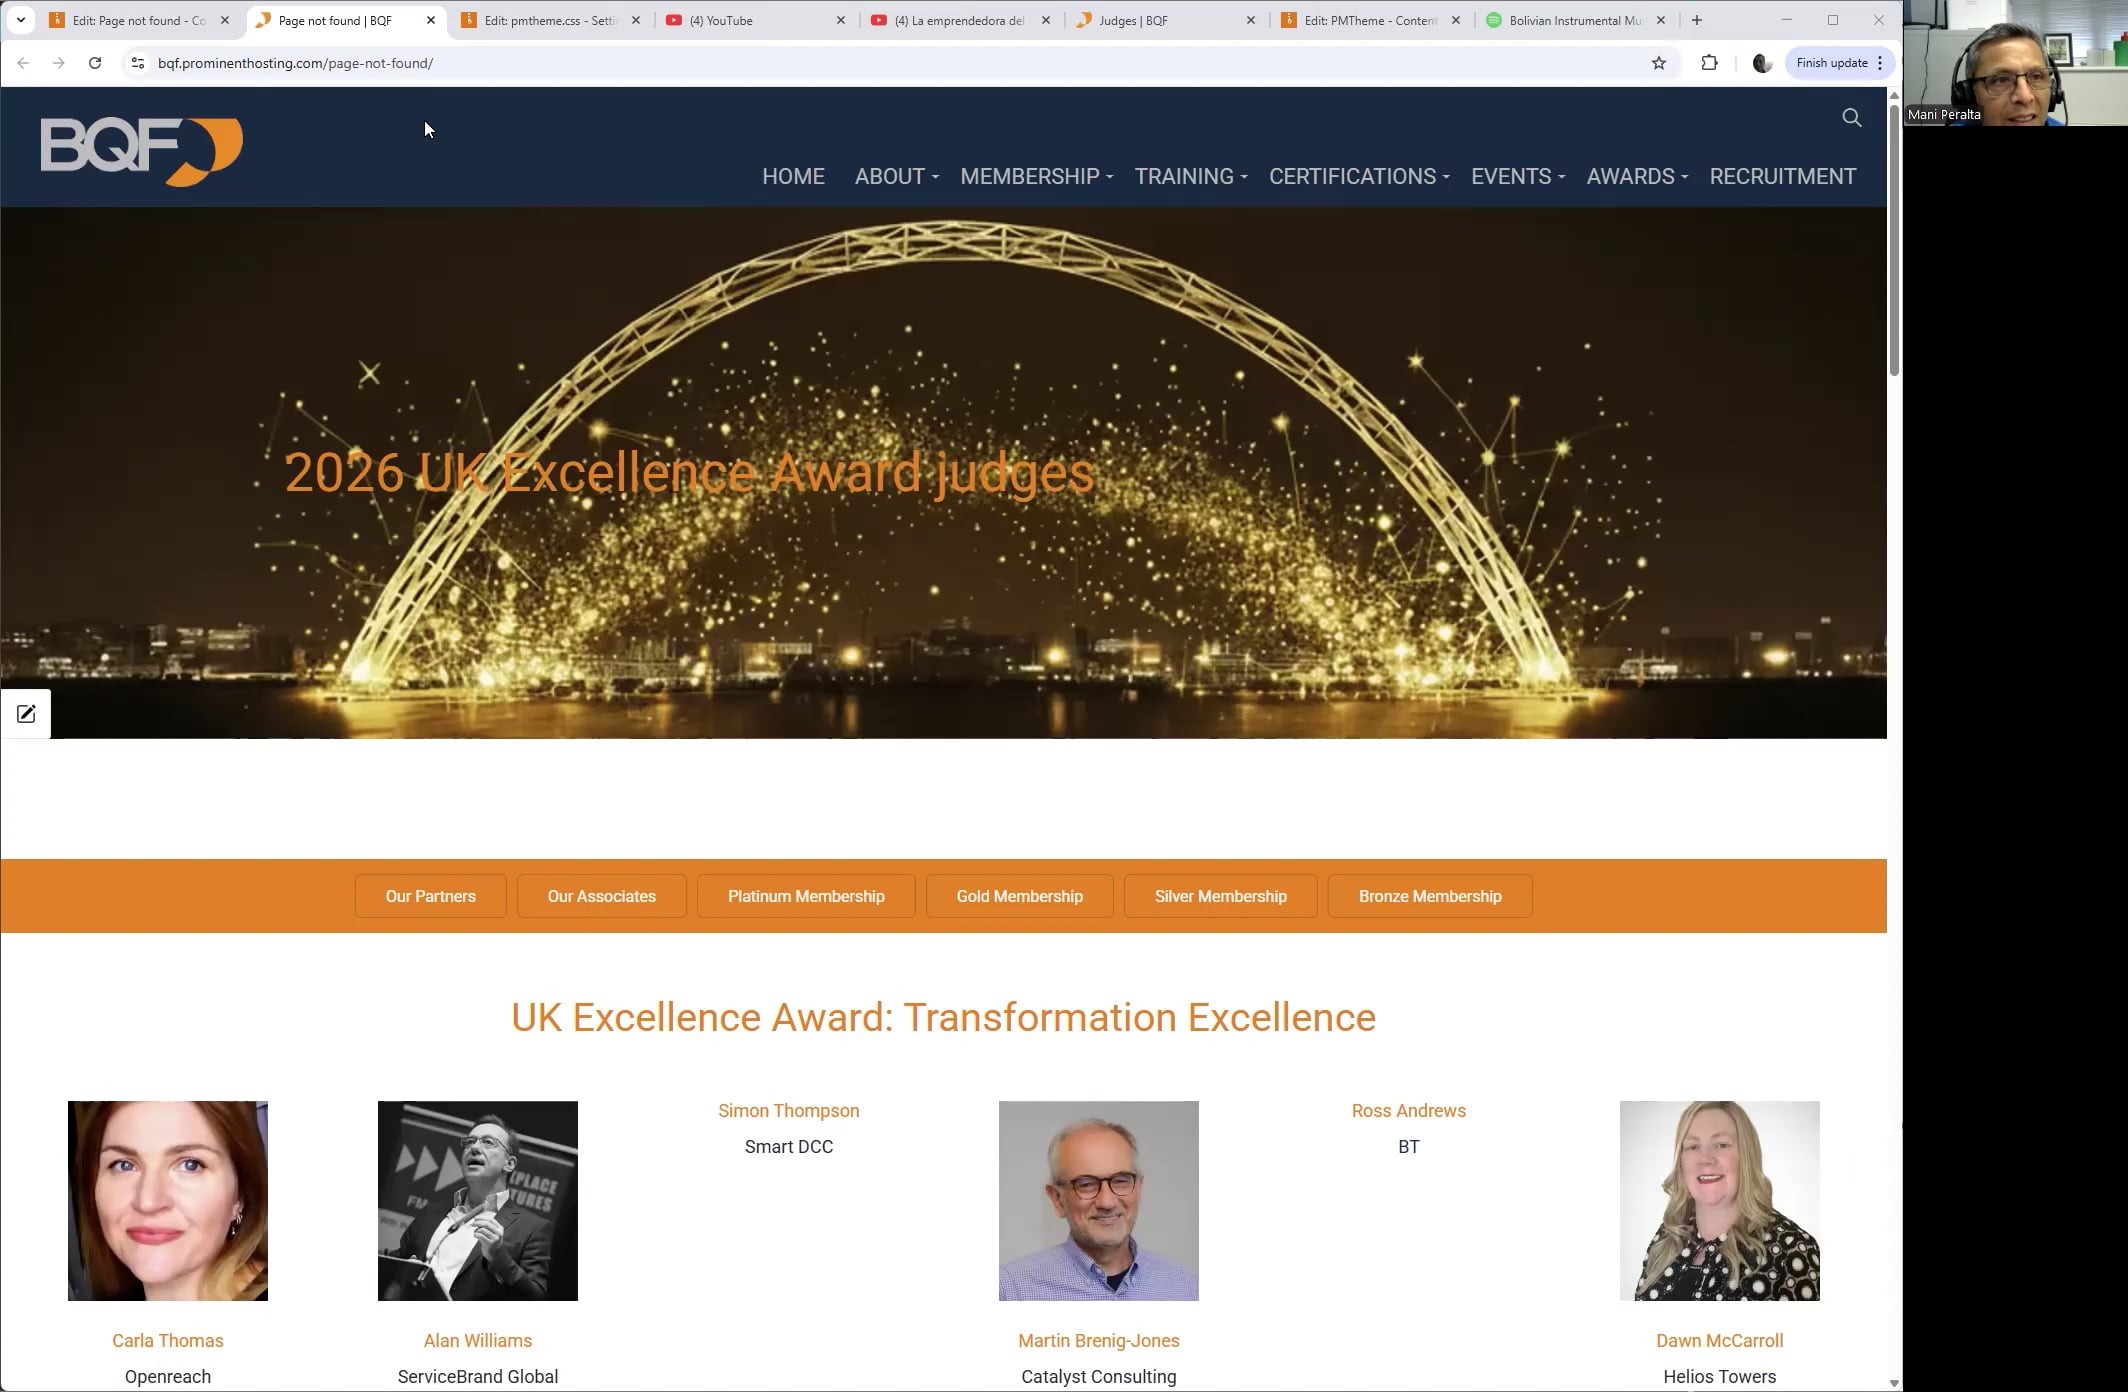Click the website search magnifier icon
Viewport: 2128px width, 1392px height.
tap(1851, 118)
